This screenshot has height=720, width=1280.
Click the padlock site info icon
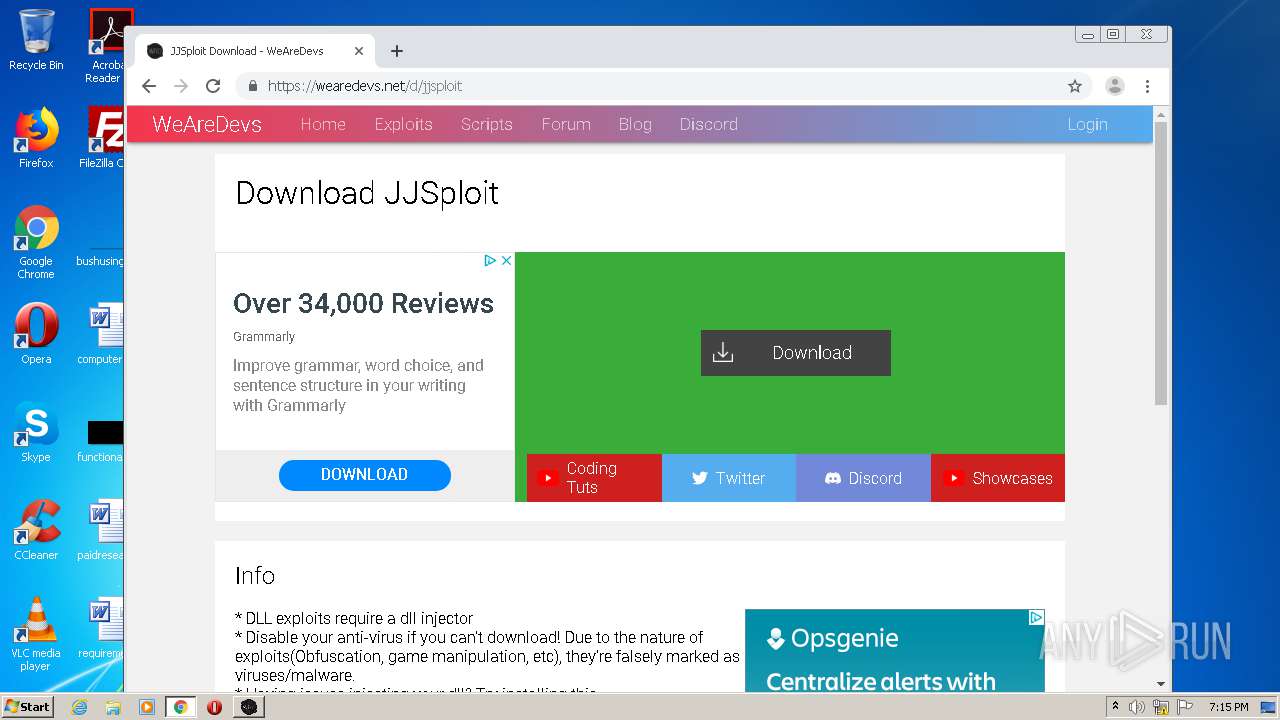point(253,86)
